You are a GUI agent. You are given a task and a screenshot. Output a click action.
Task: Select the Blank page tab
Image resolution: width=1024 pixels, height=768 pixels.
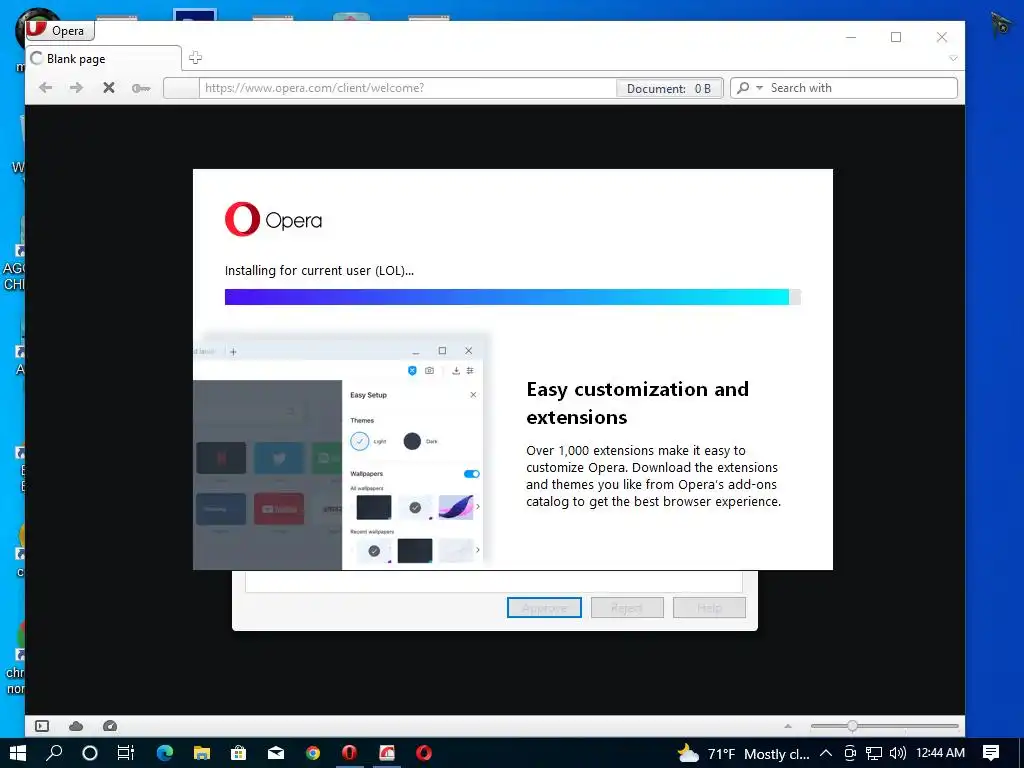coord(103,59)
